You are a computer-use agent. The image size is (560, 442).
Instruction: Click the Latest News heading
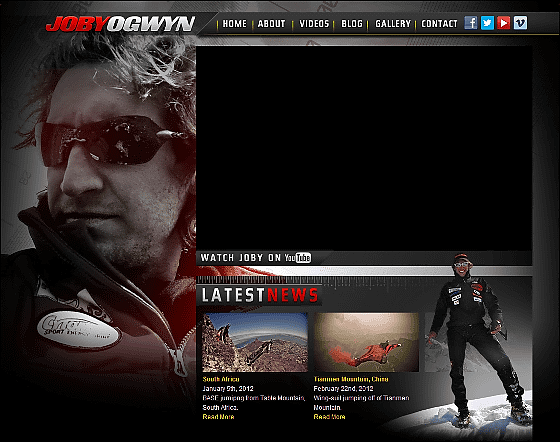pos(260,295)
